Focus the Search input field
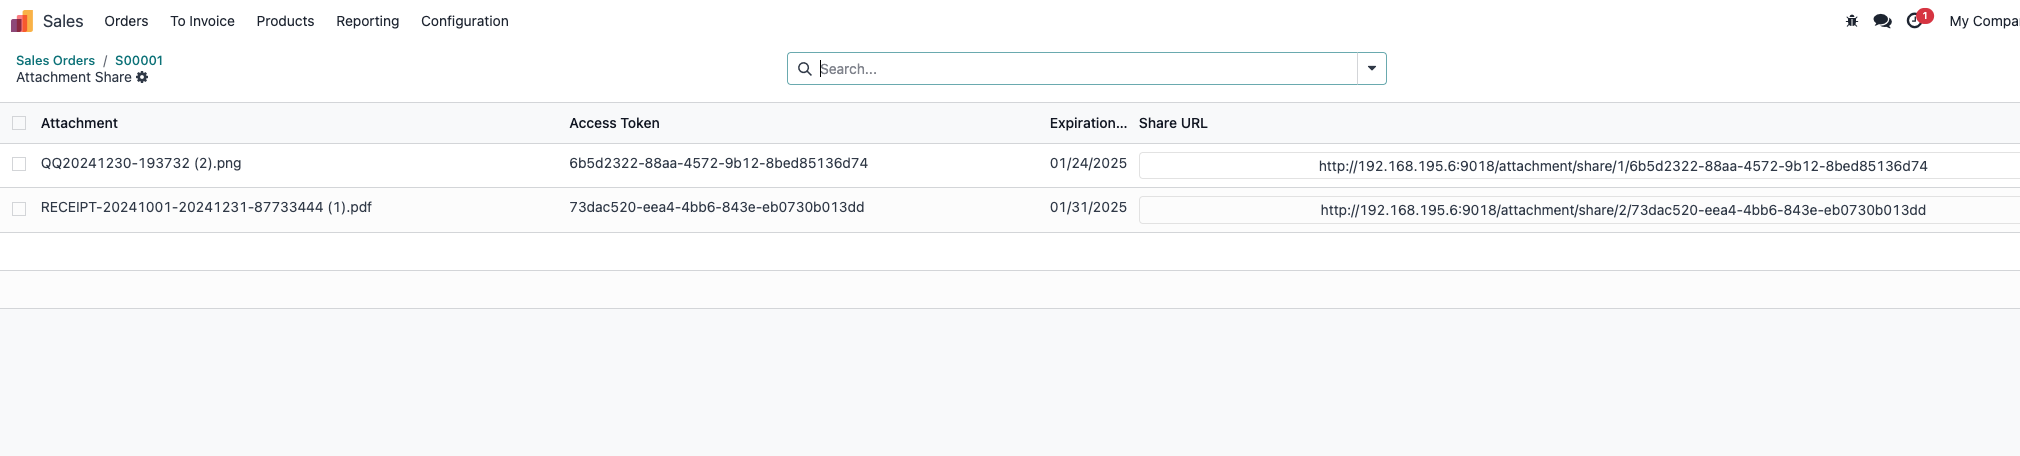Viewport: 2020px width, 456px height. 1087,69
